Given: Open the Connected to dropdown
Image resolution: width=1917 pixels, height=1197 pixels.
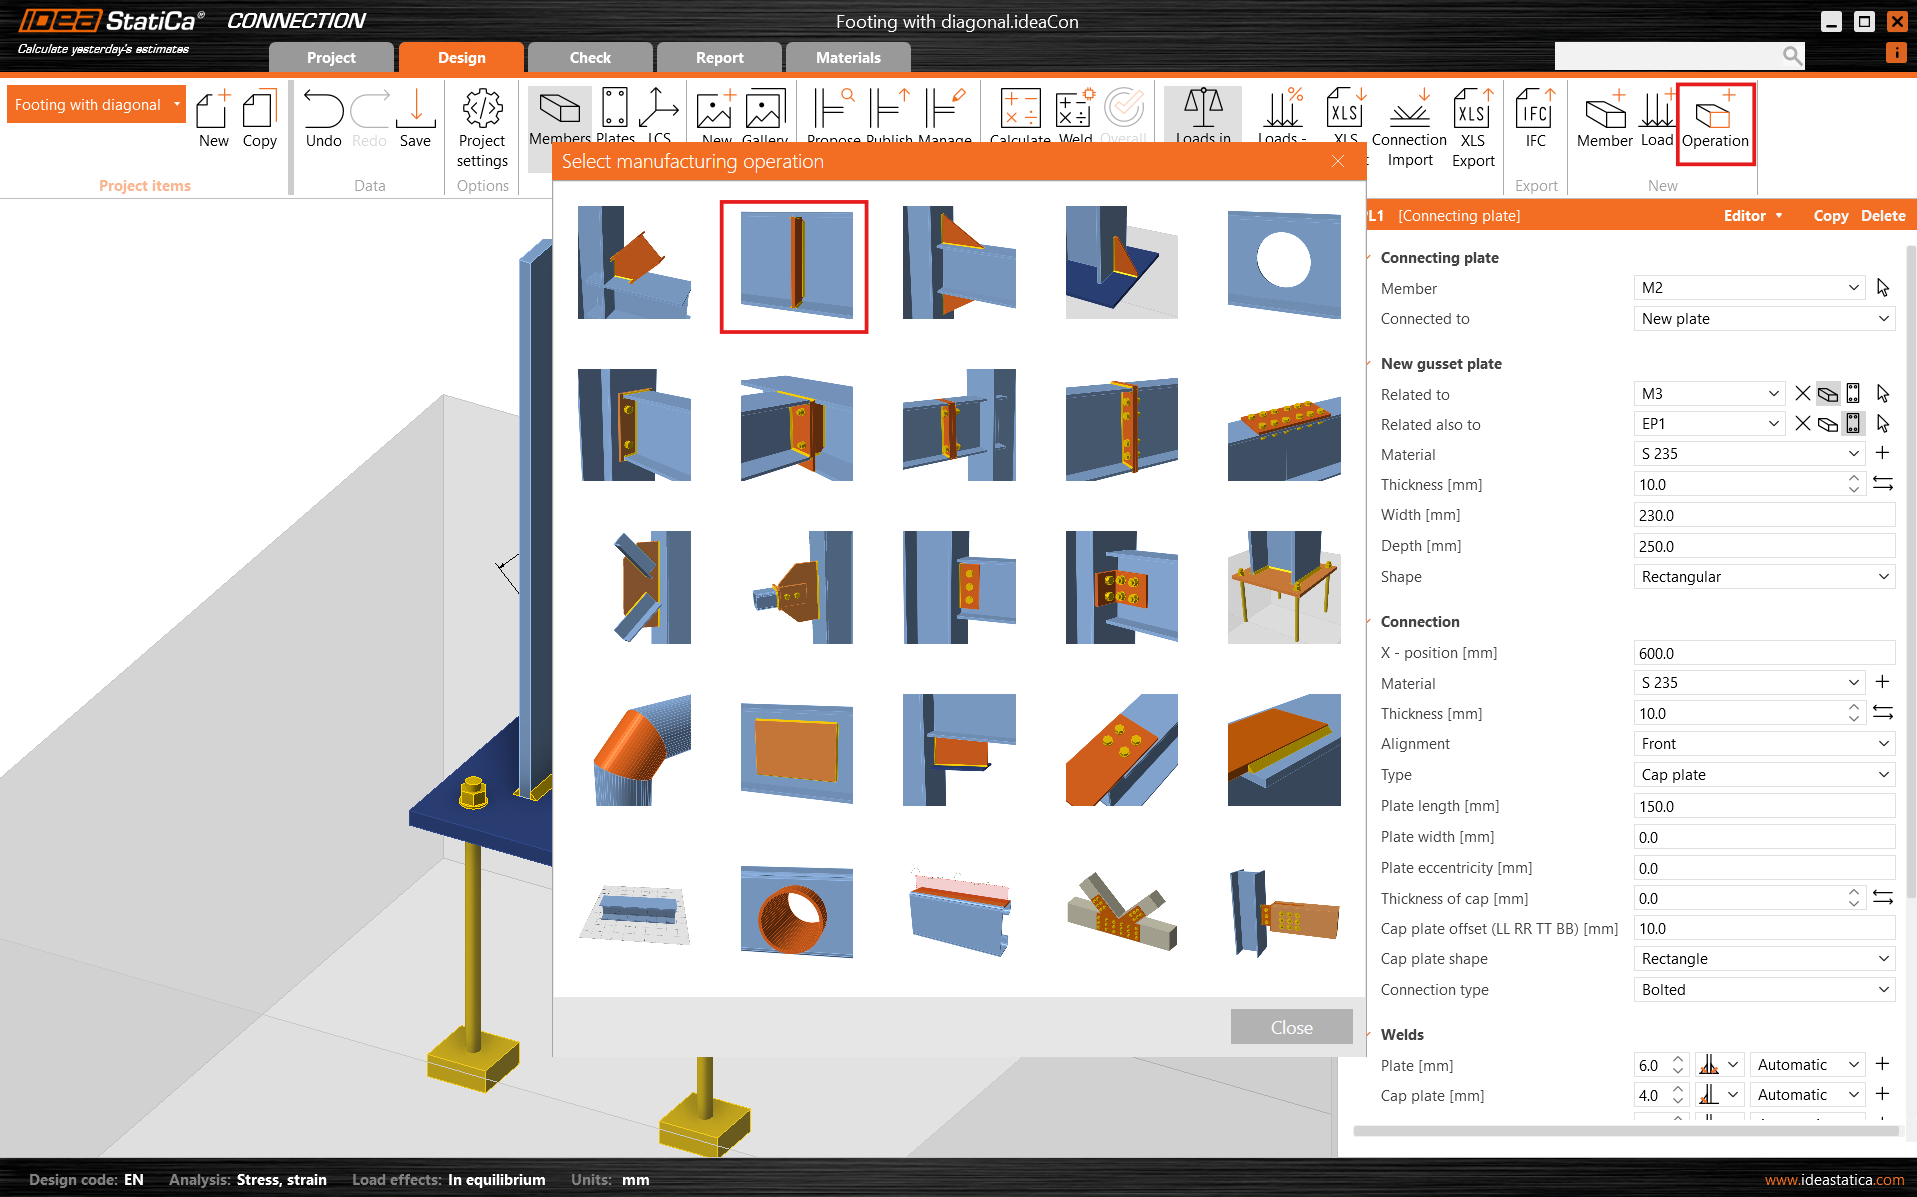Looking at the screenshot, I should pyautogui.click(x=1764, y=319).
